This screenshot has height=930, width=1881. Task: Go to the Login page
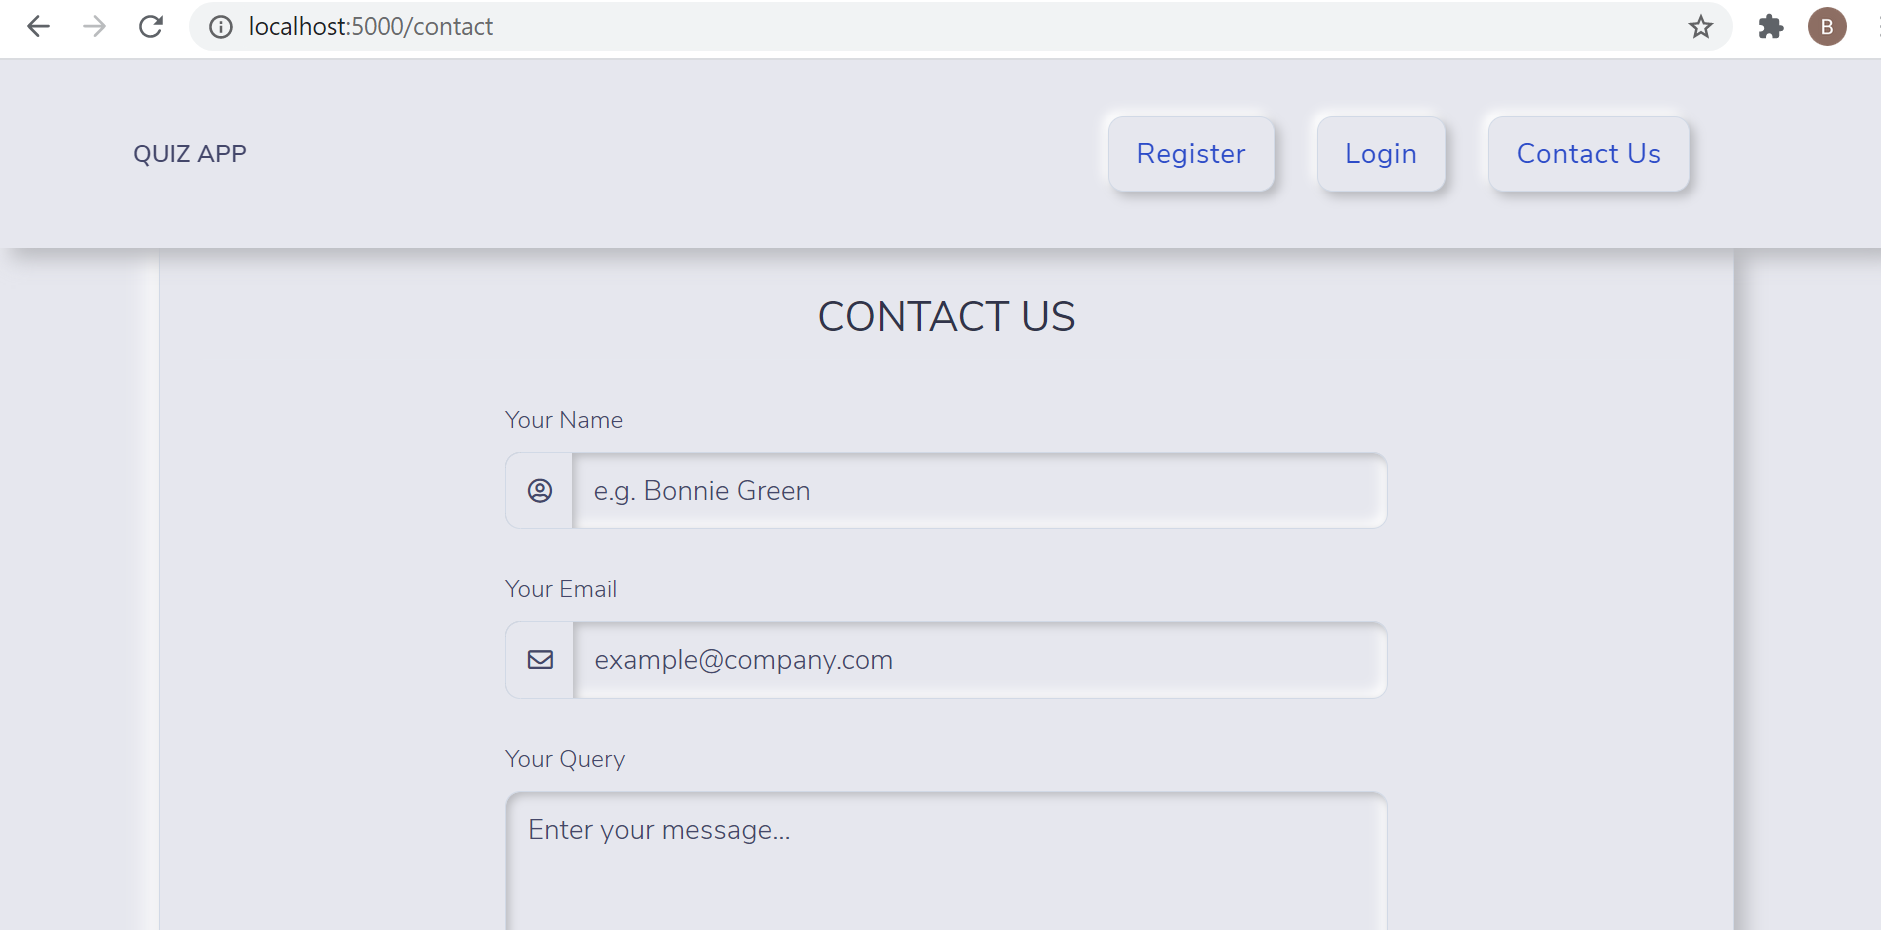[1381, 154]
